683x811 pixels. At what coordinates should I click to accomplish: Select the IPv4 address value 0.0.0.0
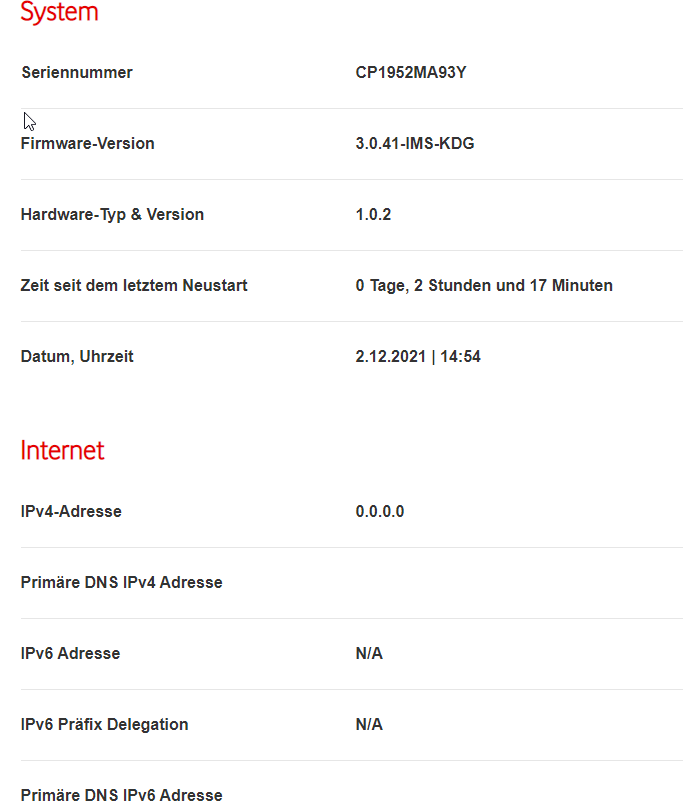380,512
